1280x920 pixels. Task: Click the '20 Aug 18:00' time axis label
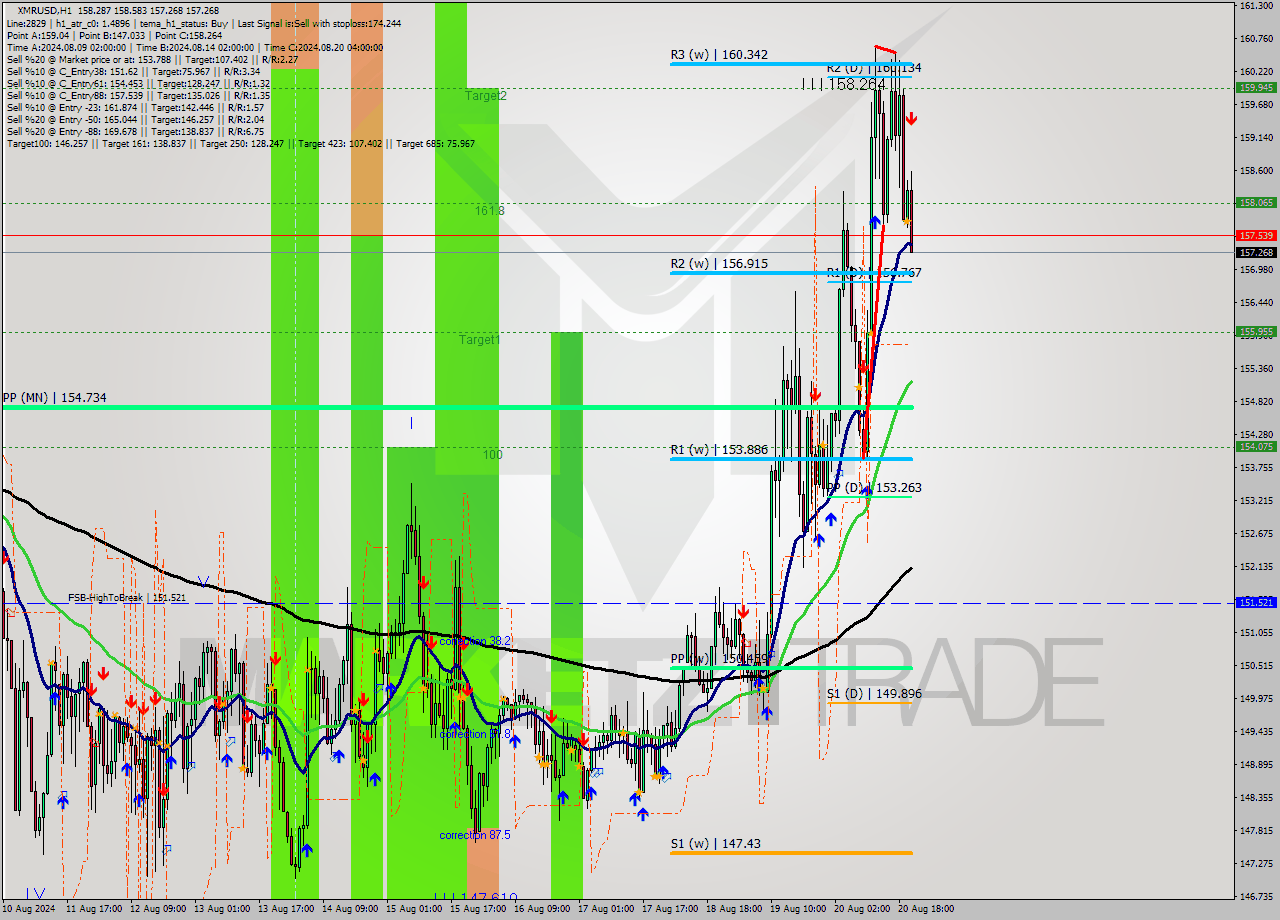point(926,909)
